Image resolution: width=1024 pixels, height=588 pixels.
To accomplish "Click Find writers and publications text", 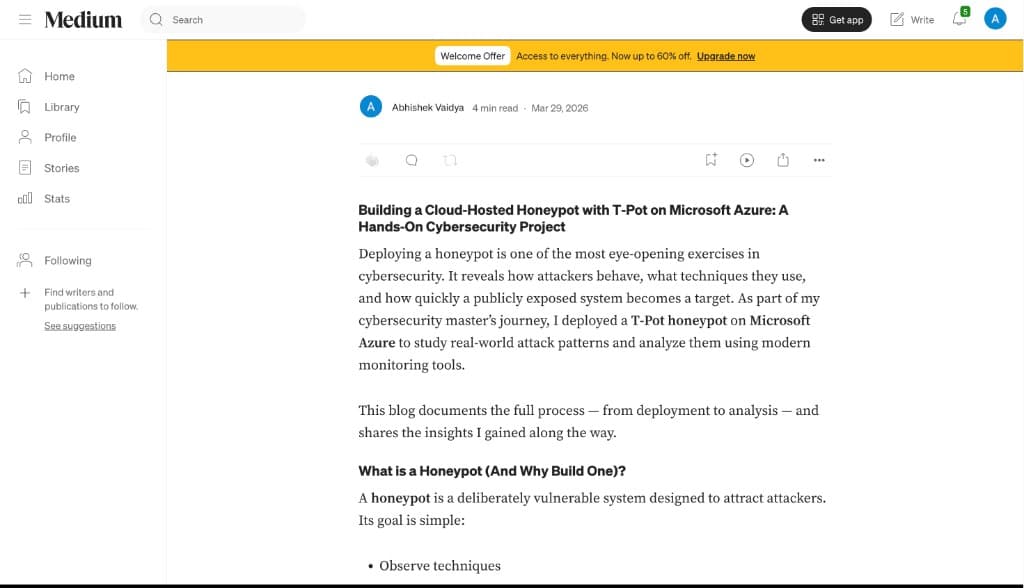I will [x=91, y=299].
